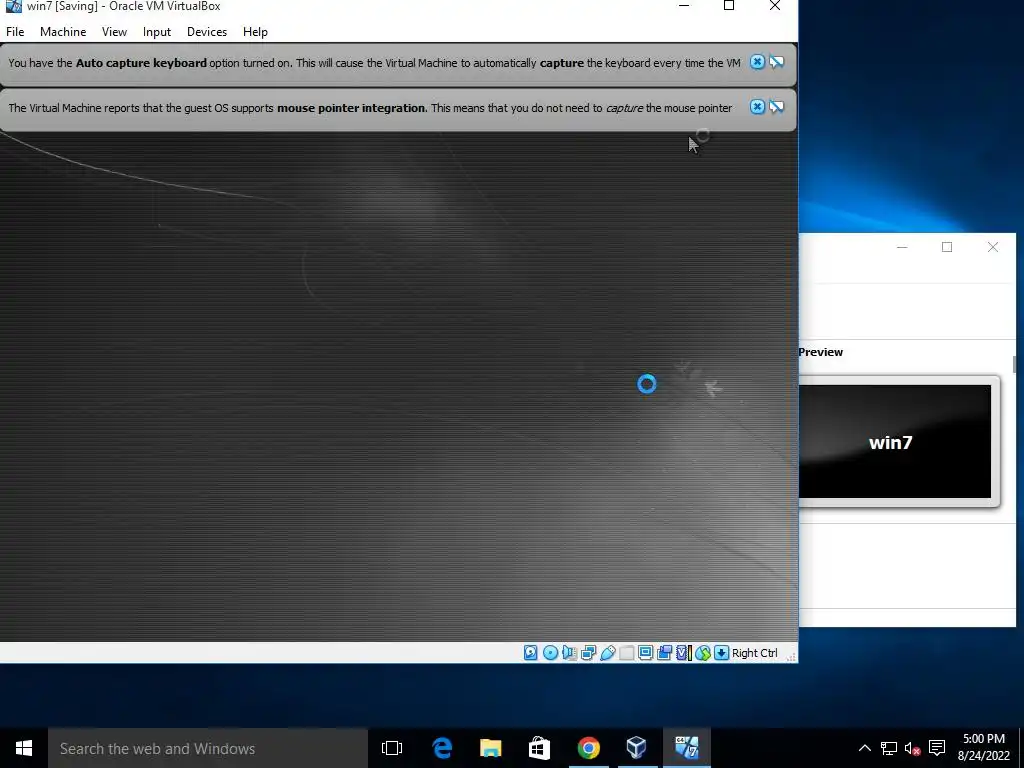Minimize the win7 VM window
The width and height of the screenshot is (1024, 768).
(x=684, y=6)
